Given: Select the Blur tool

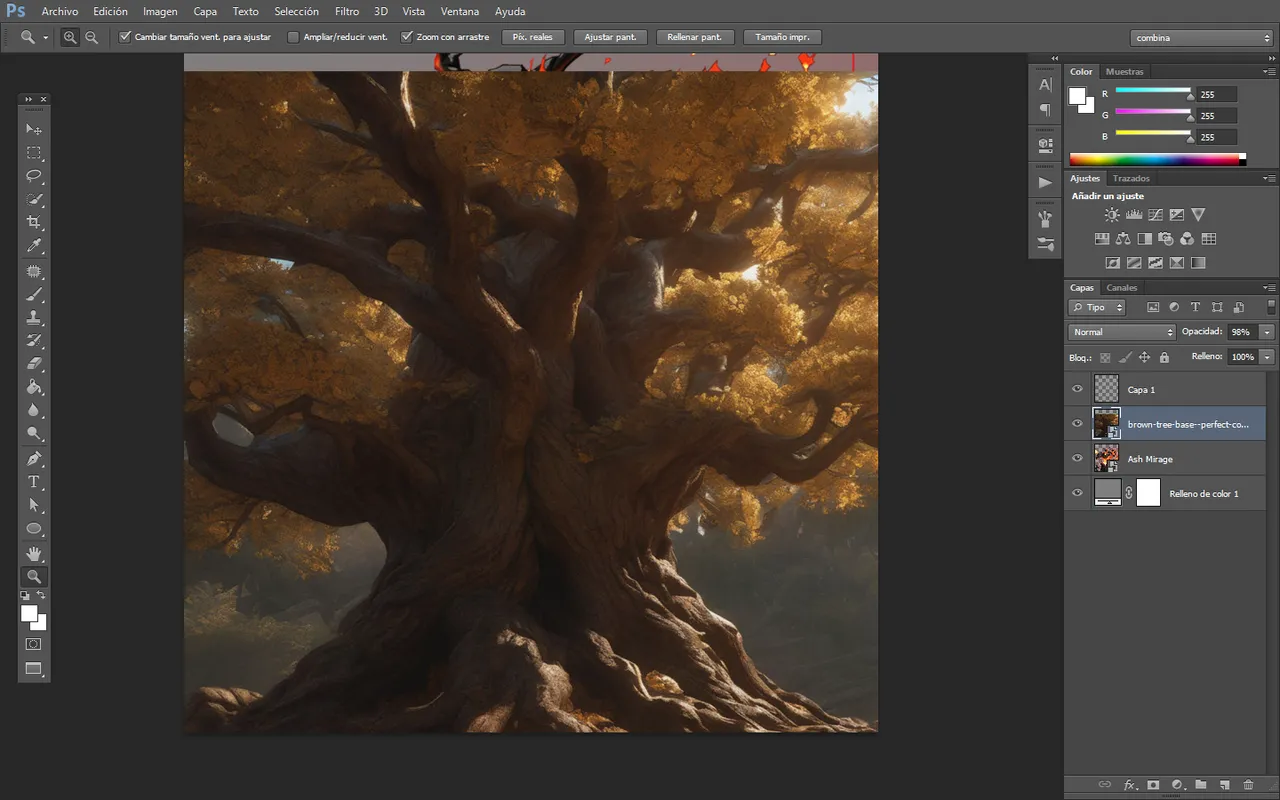Looking at the screenshot, I should tap(34, 410).
